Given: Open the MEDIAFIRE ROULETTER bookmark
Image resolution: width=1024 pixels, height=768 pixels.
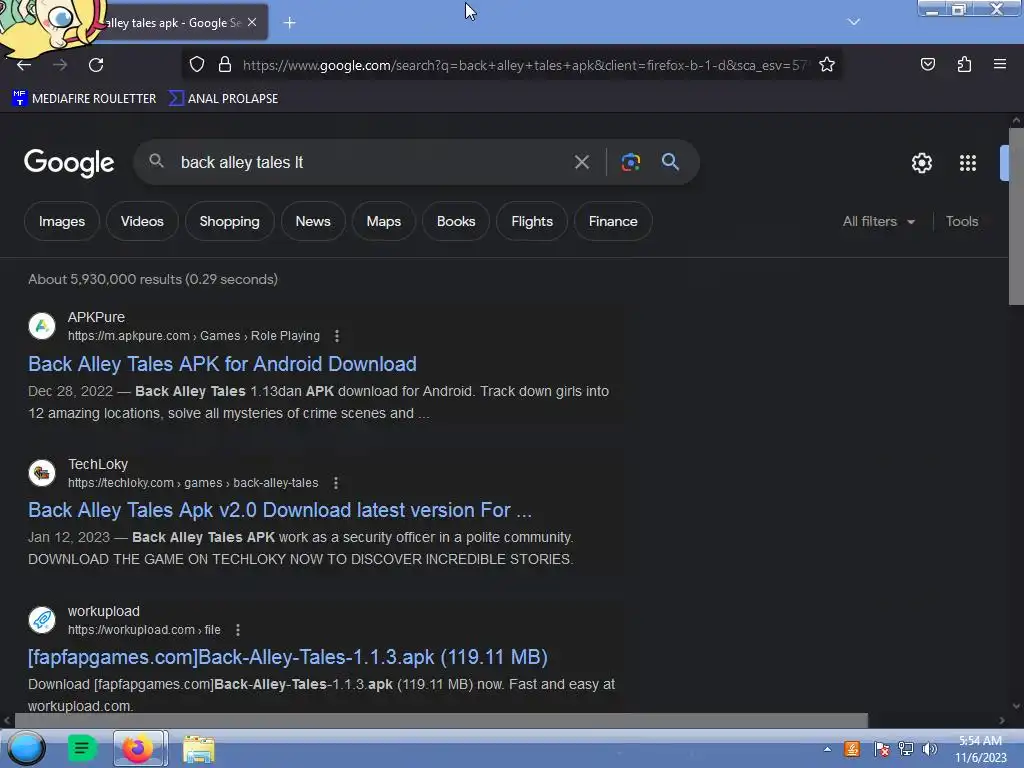Looking at the screenshot, I should [x=84, y=99].
